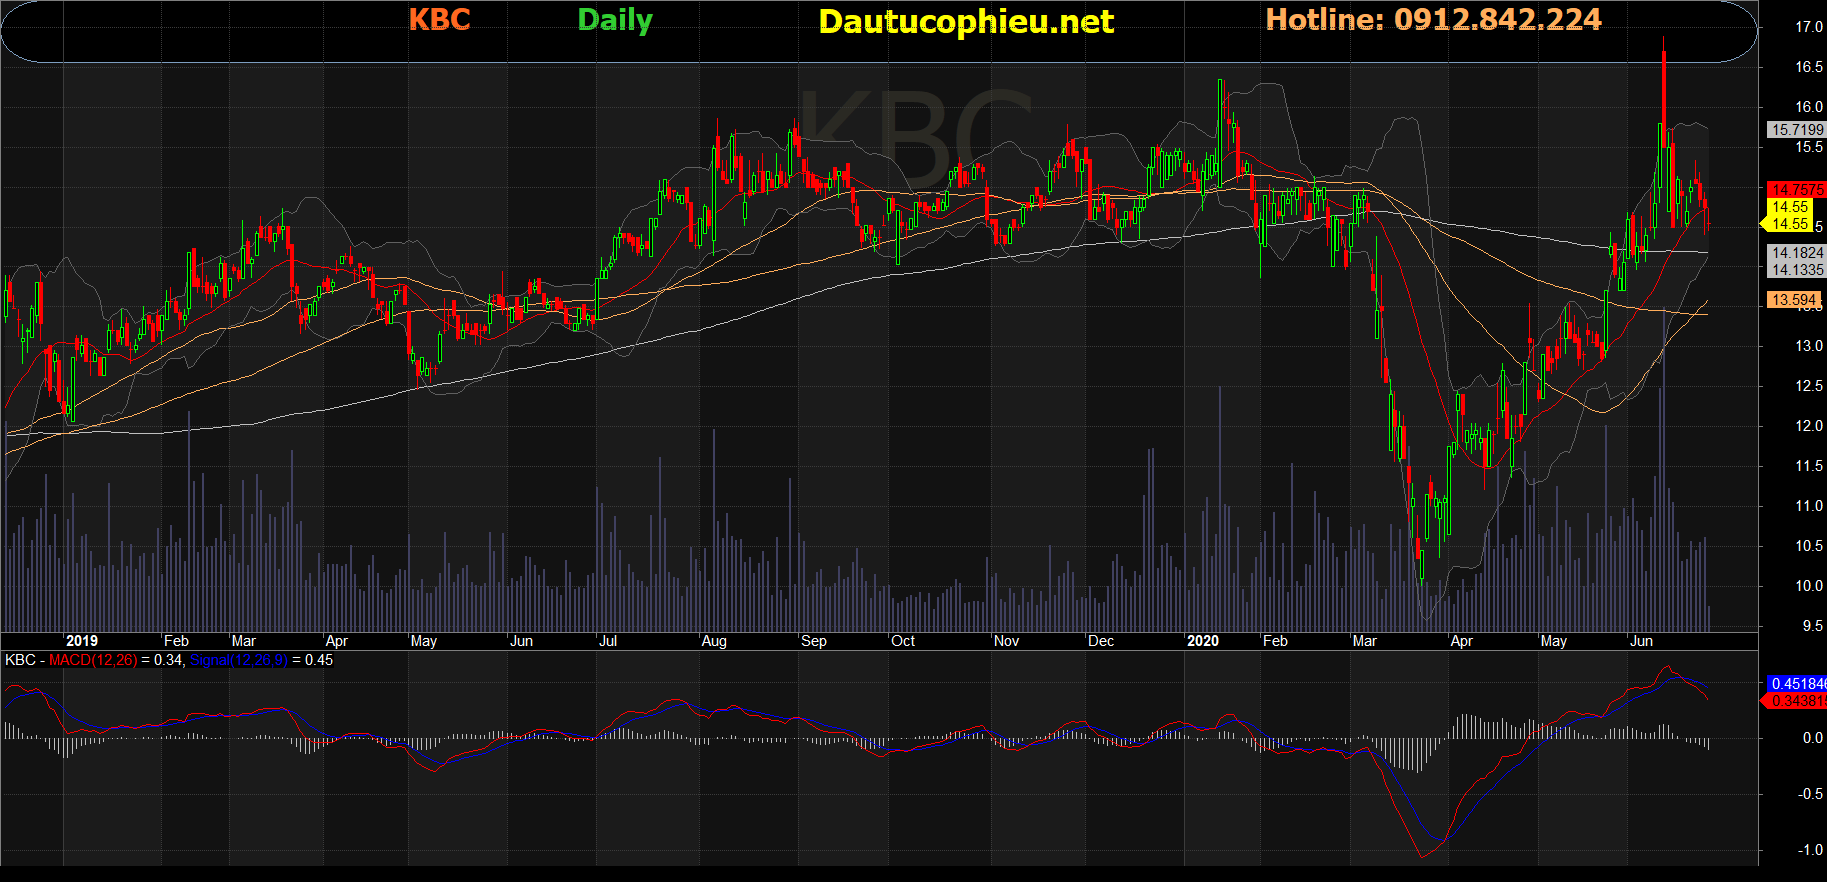
Task: Select the green Daily timeframe label
Action: 615,20
